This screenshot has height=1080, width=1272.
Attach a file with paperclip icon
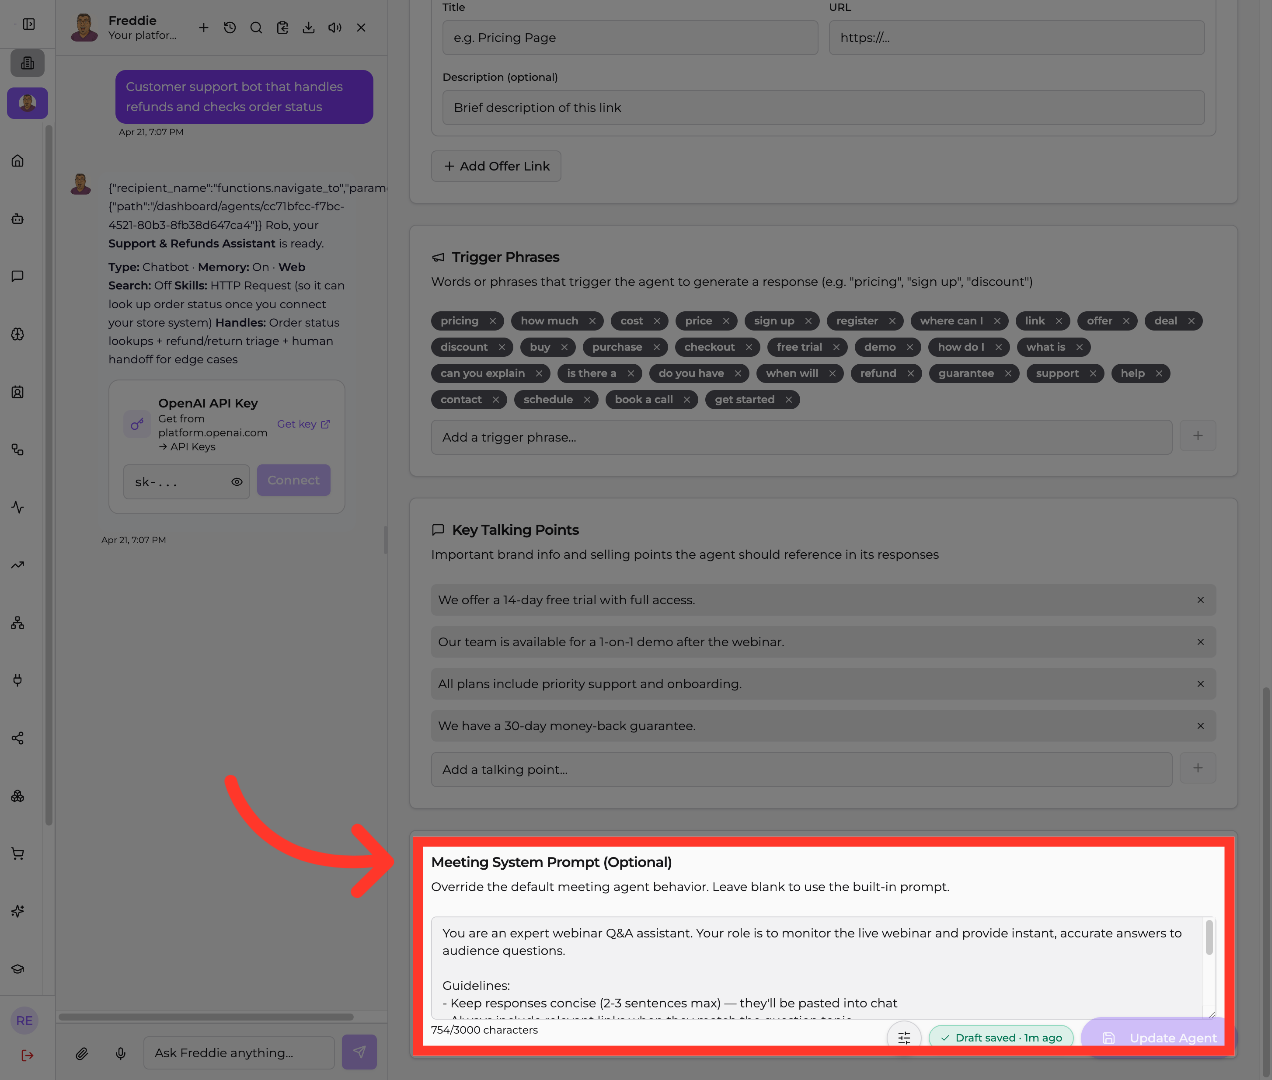pyautogui.click(x=82, y=1053)
